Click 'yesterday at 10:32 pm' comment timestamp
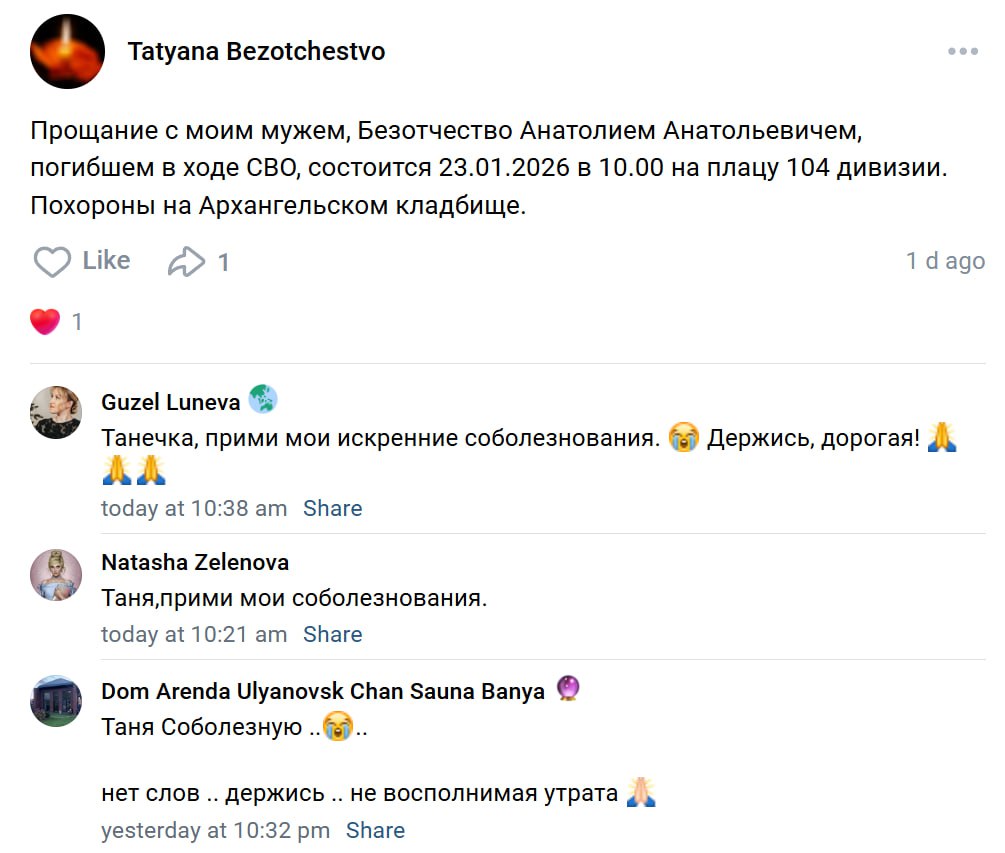1005x853 pixels. [x=215, y=830]
